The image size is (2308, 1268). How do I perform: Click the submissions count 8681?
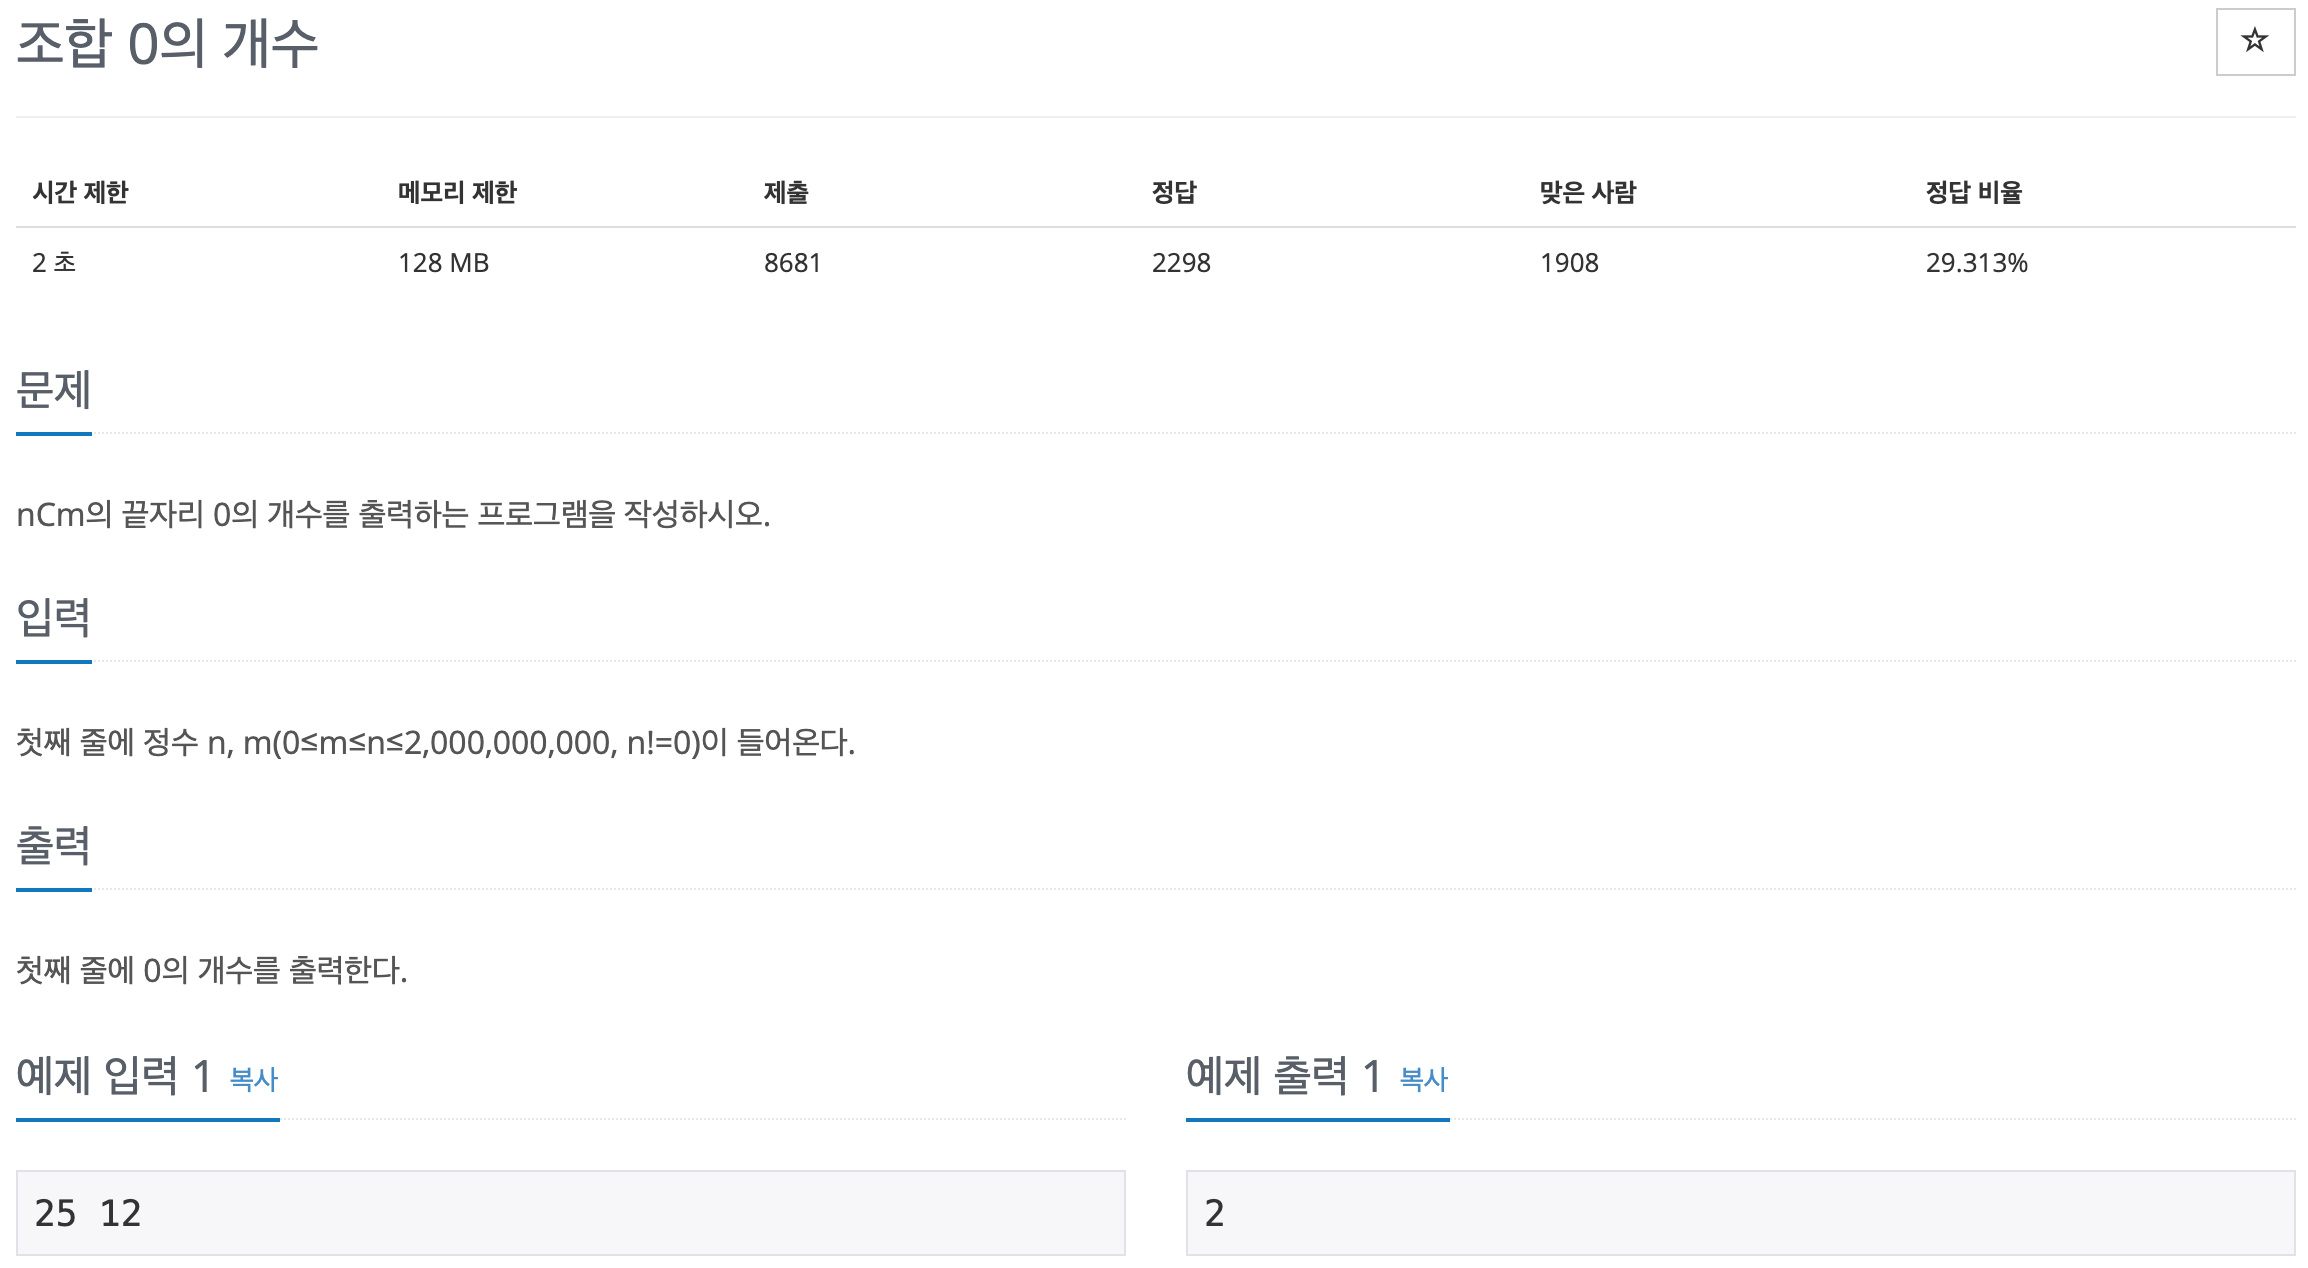793,263
